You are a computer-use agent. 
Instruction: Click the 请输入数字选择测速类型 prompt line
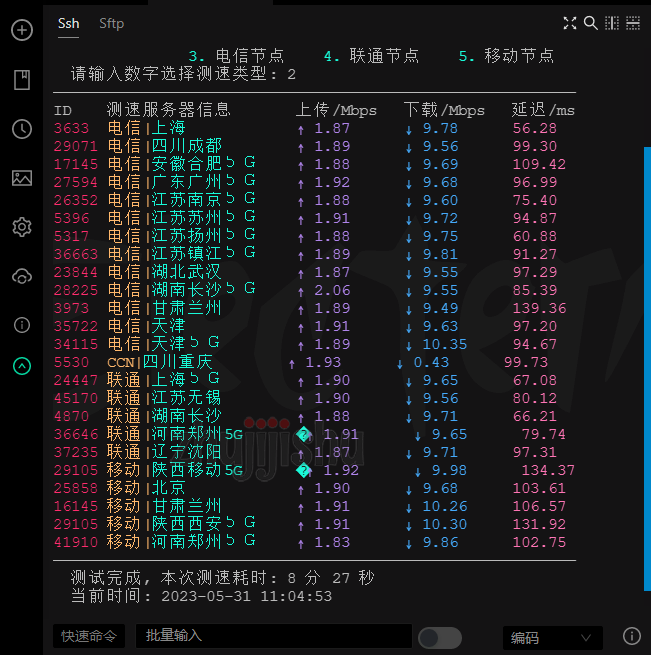pyautogui.click(x=183, y=74)
